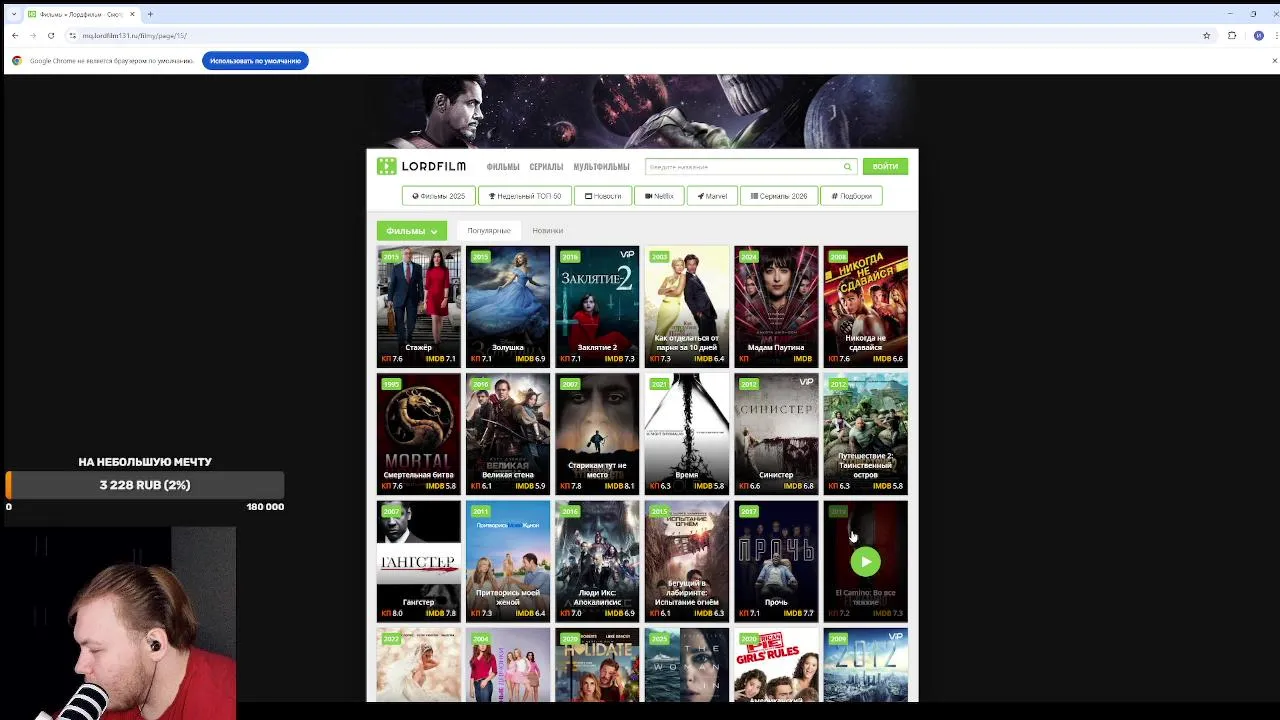Open the Время movie poster
This screenshot has width=1280, height=720.
coord(687,434)
